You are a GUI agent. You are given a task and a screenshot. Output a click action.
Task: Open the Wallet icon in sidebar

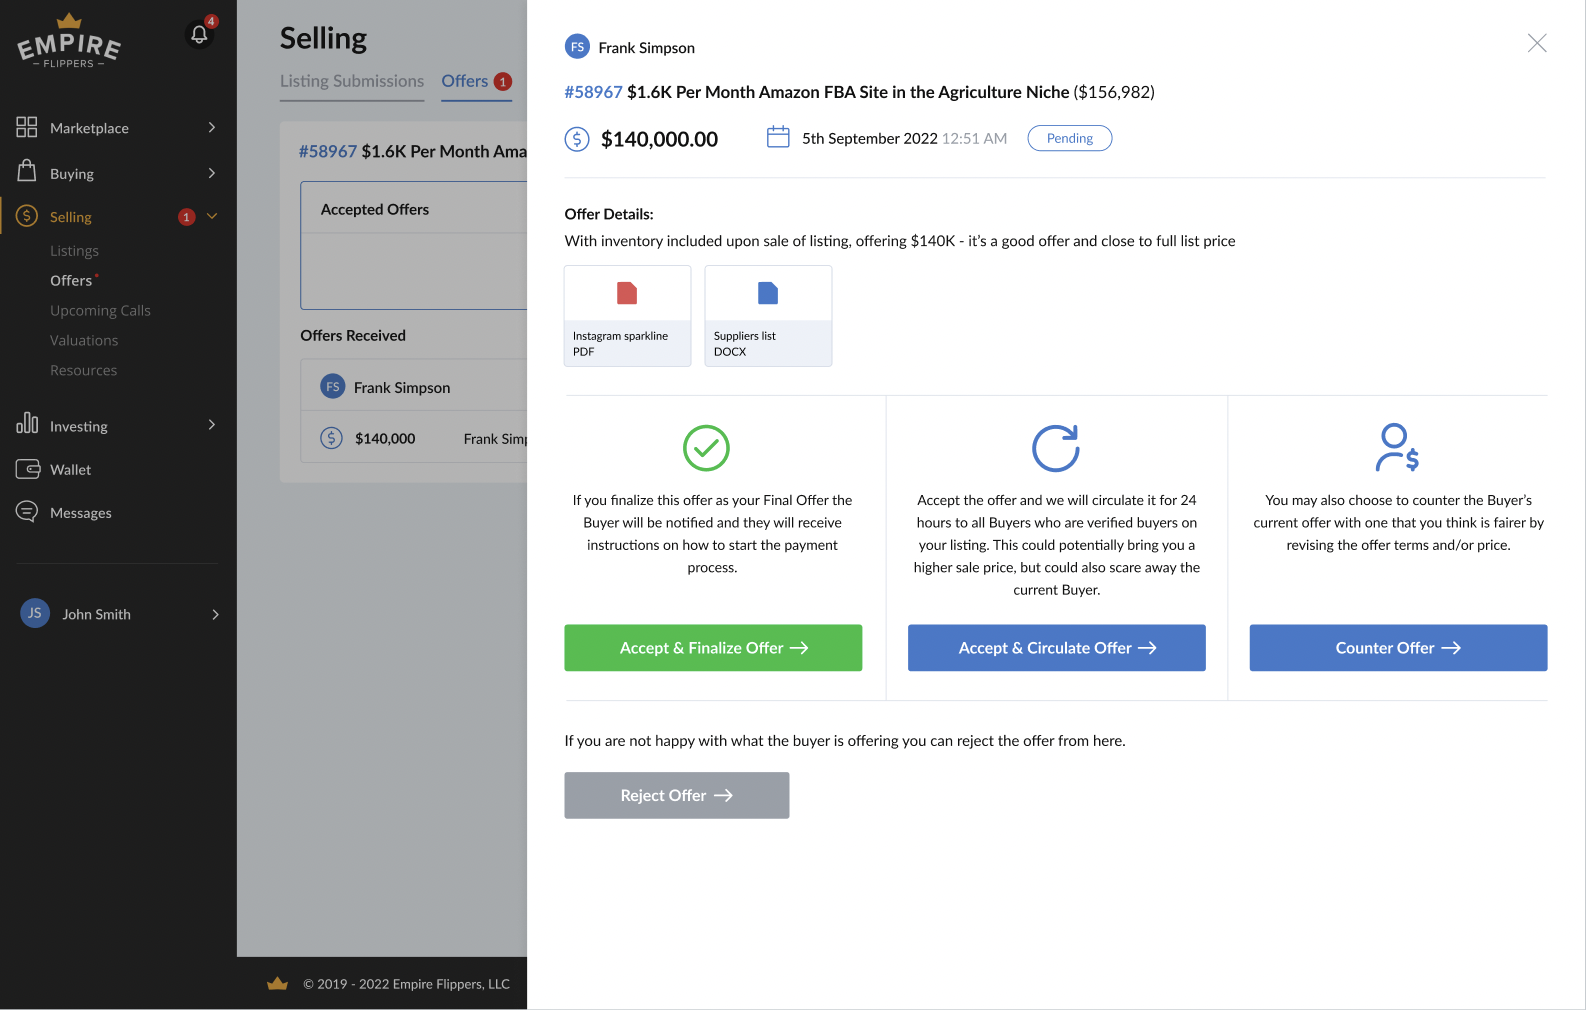click(x=27, y=469)
